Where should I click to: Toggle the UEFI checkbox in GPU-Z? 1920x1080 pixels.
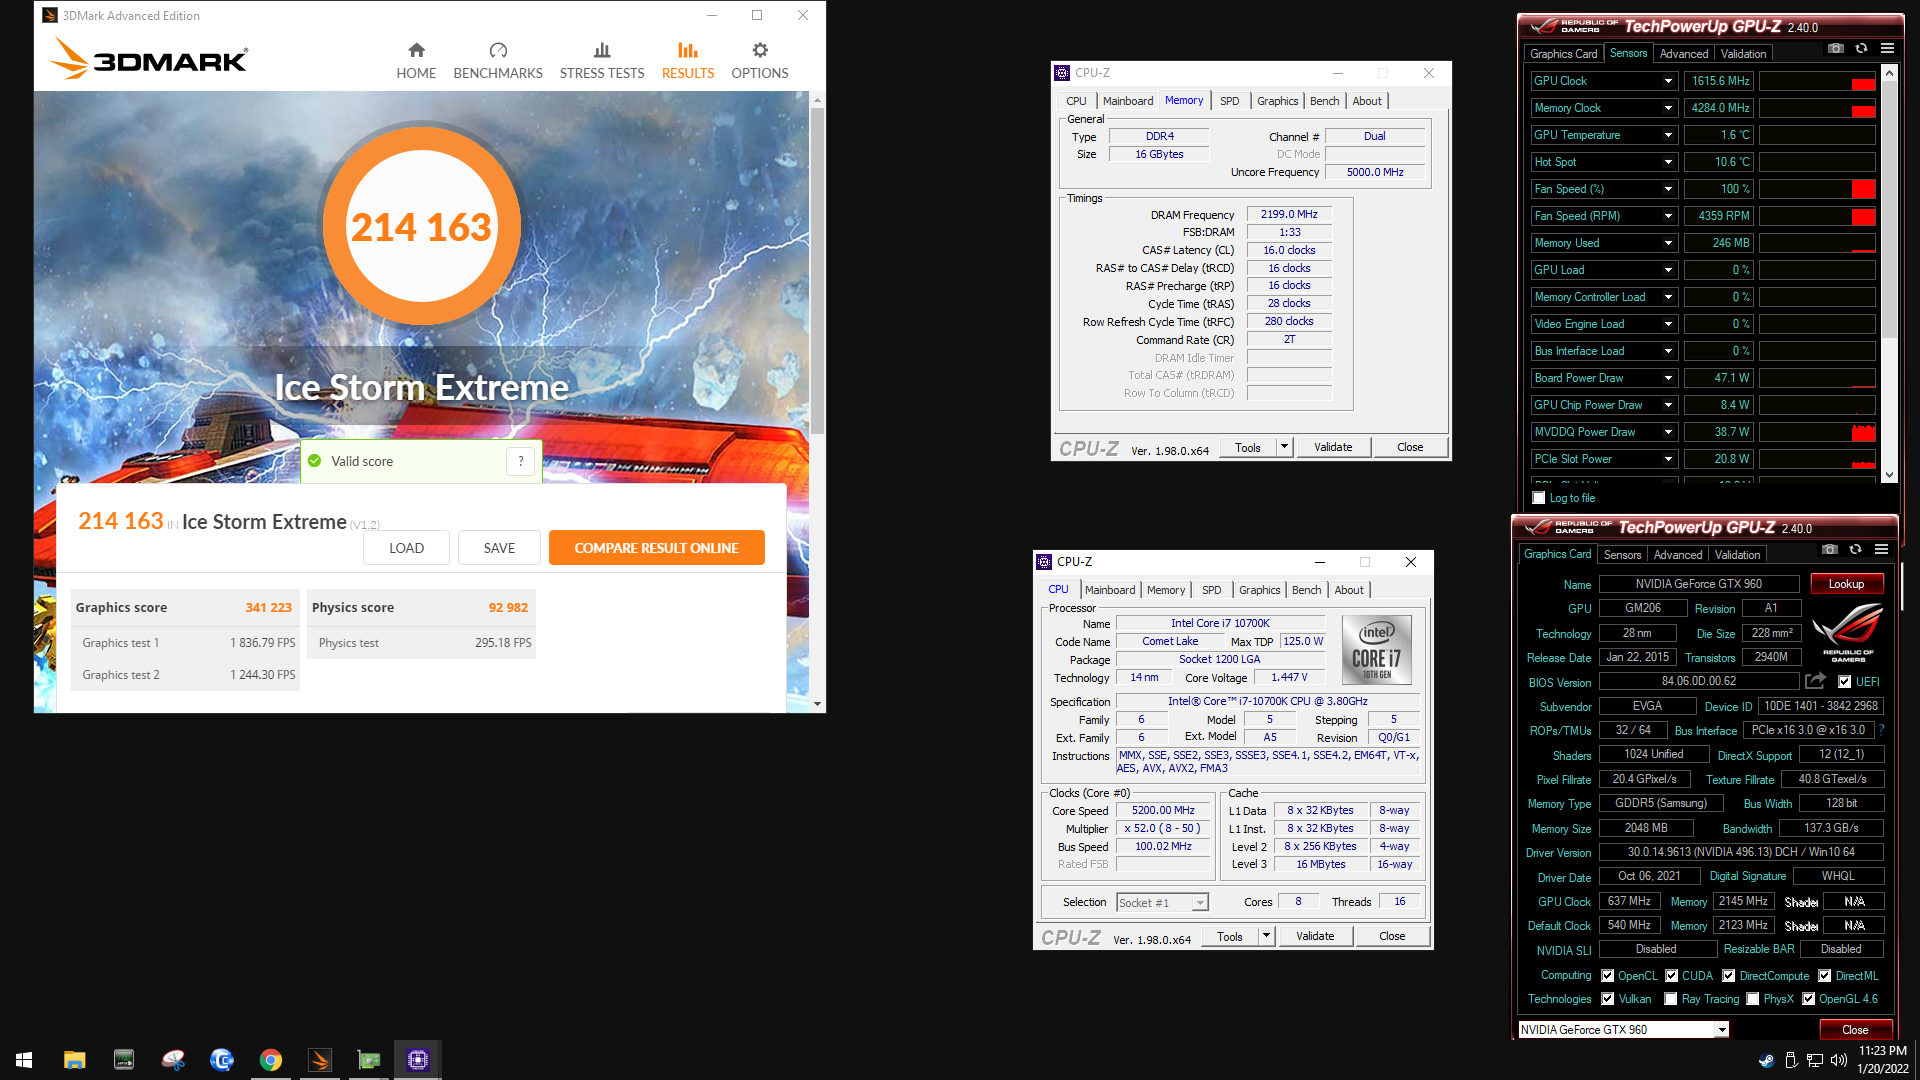1845,682
